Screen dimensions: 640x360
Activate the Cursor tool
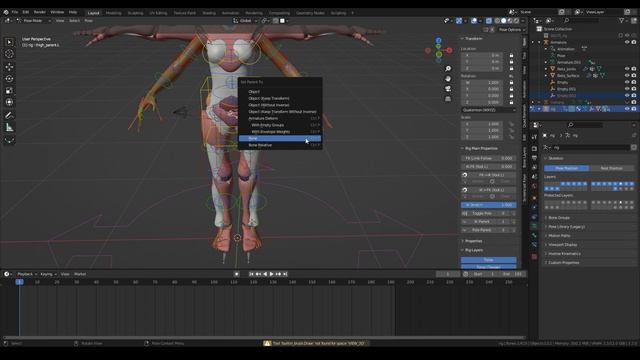tap(9, 54)
